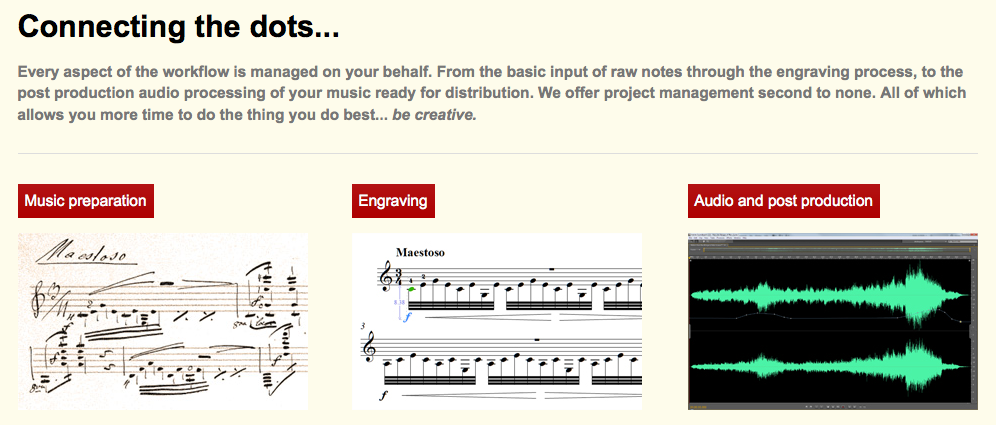Click the overview navigator bar above the waveform
Viewport: 996px width, 425px height.
(837, 250)
